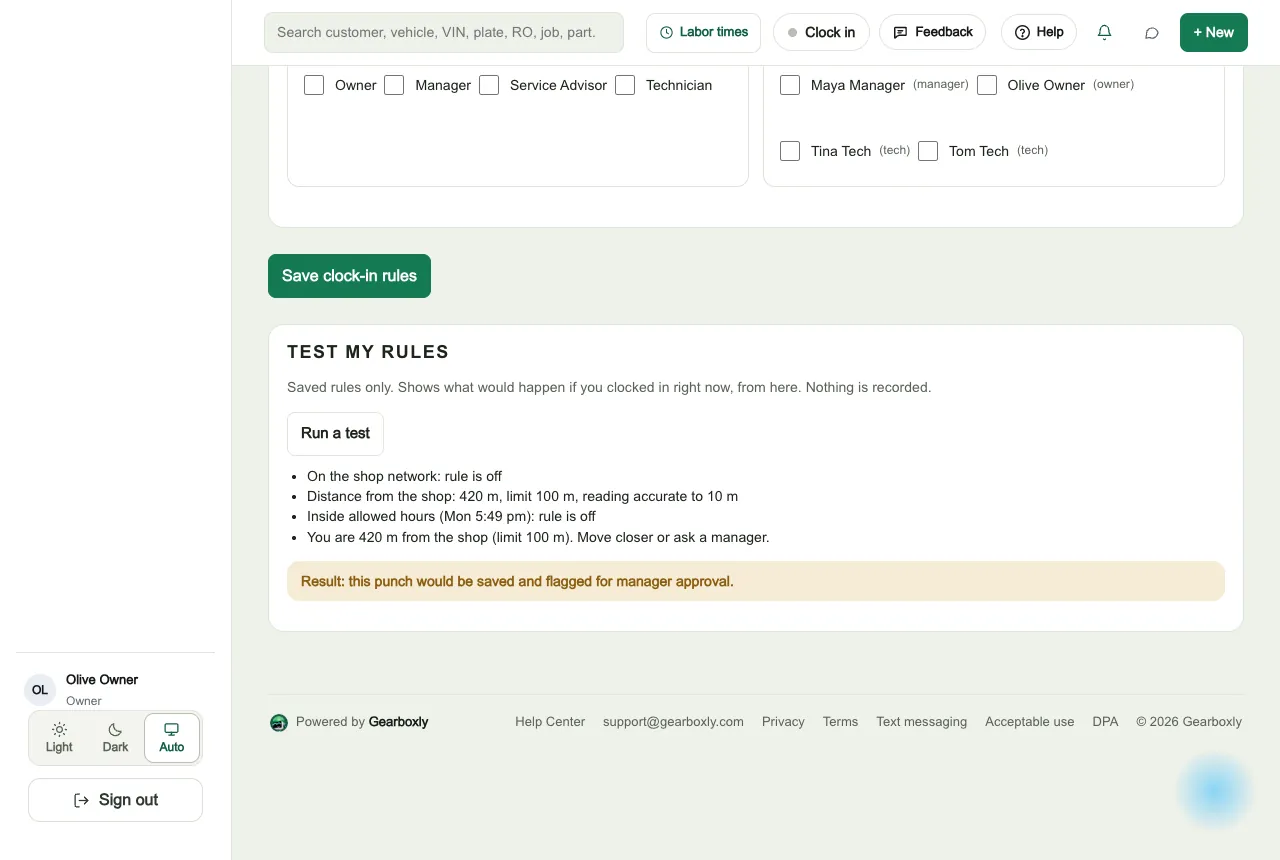The image size is (1280, 860).
Task: Run a test of the rules
Action: pyautogui.click(x=335, y=433)
